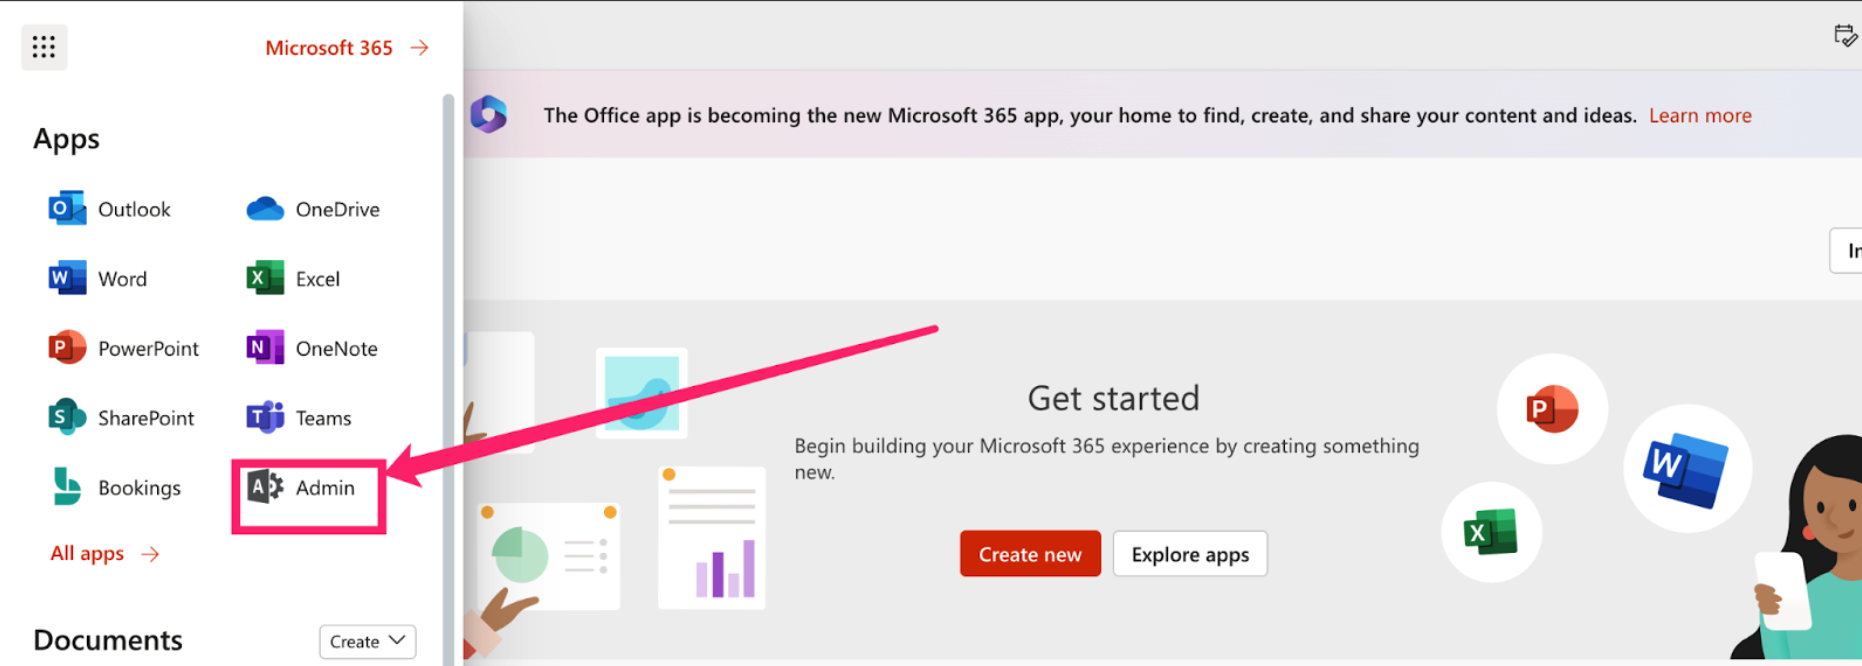Open SharePoint from the Apps list
1862x666 pixels.
pos(122,418)
